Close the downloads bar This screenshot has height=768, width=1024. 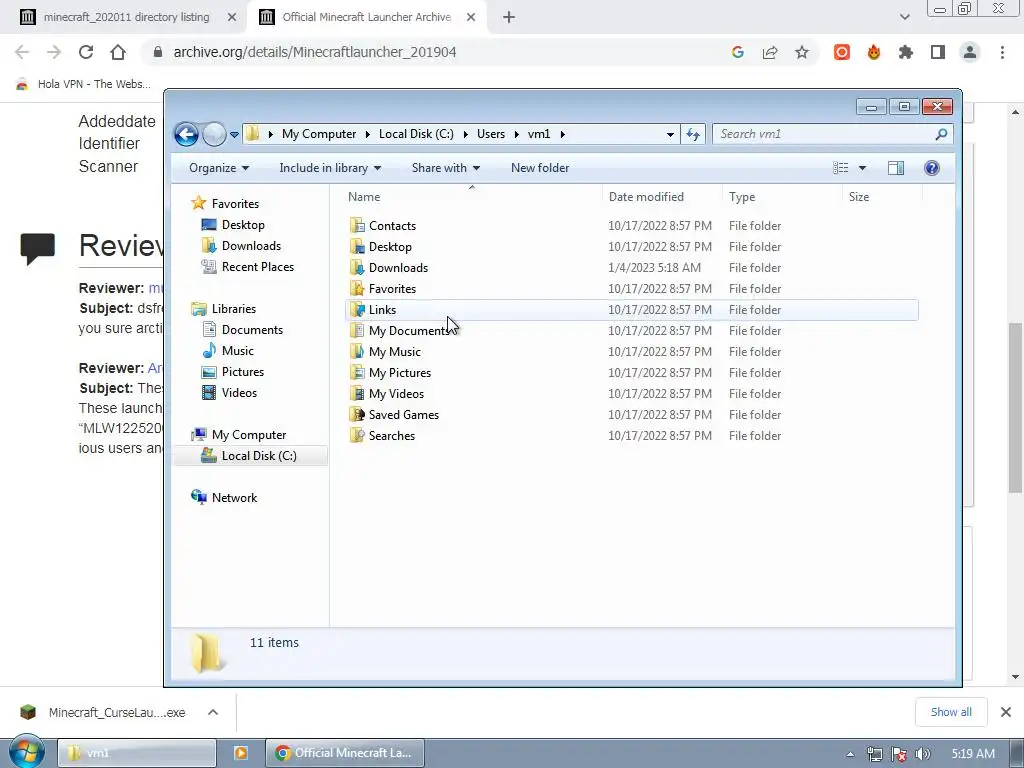1006,712
